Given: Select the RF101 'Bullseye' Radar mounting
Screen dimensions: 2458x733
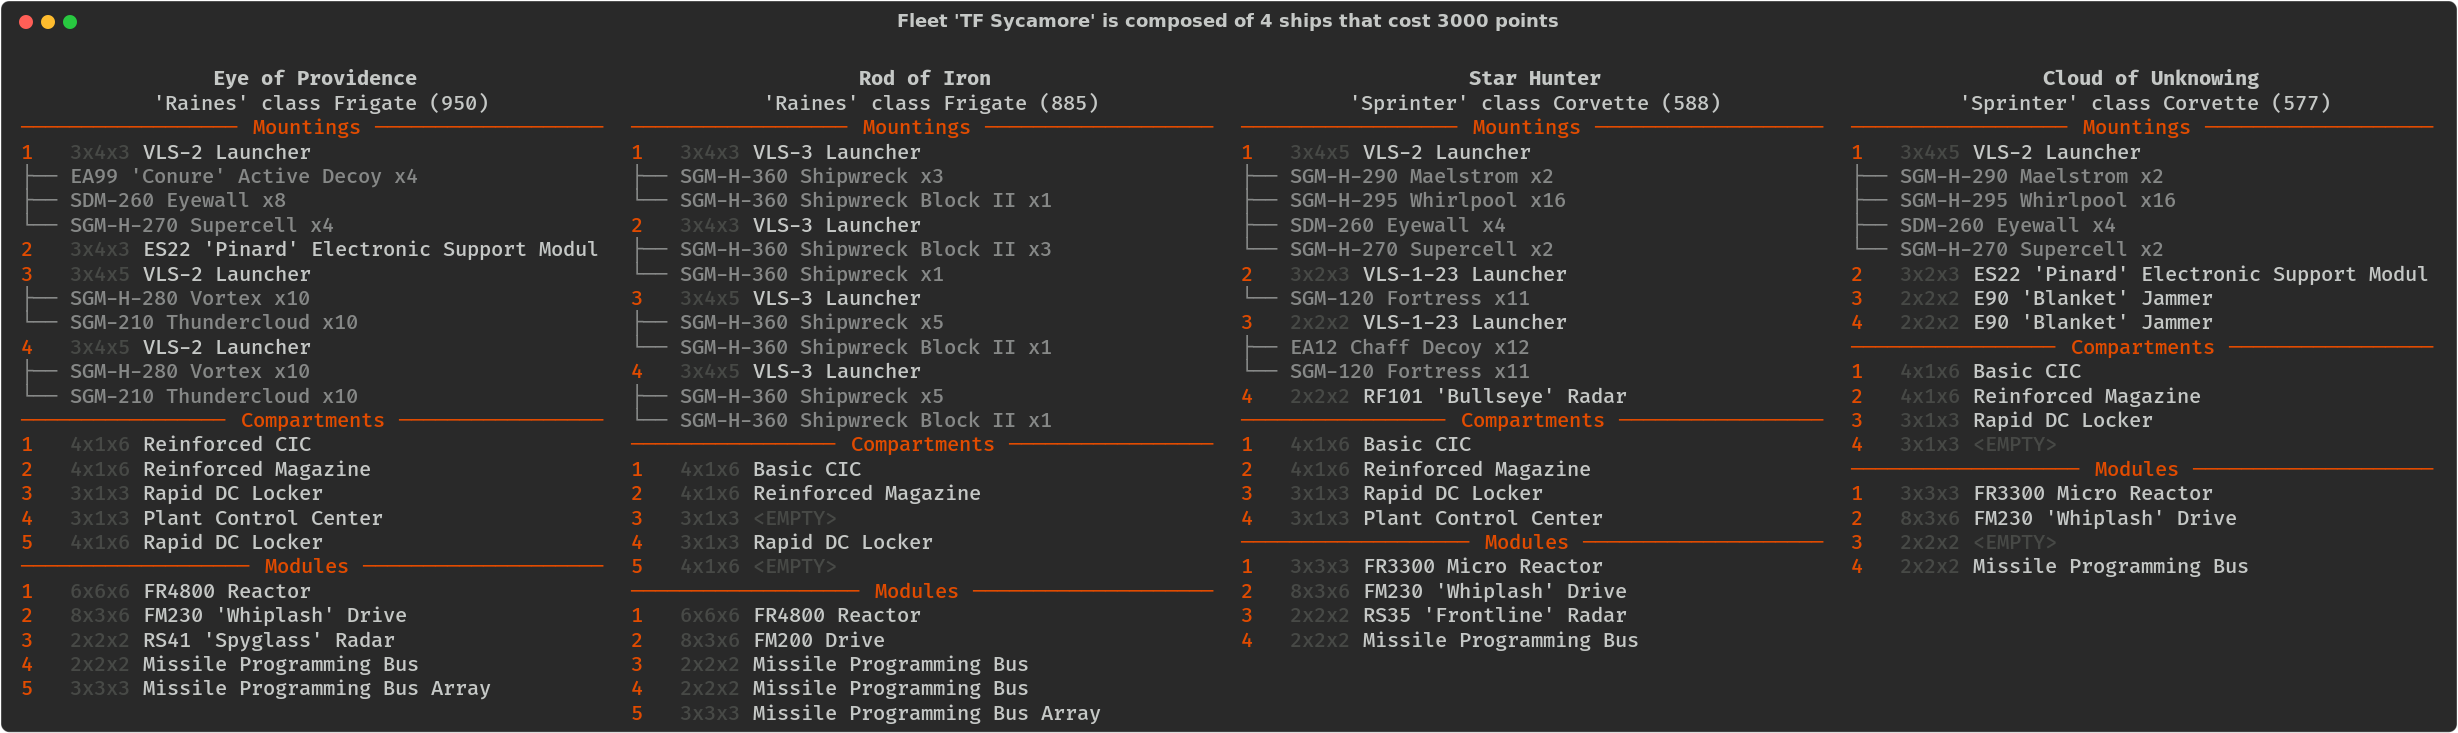Looking at the screenshot, I should pyautogui.click(x=1494, y=397).
